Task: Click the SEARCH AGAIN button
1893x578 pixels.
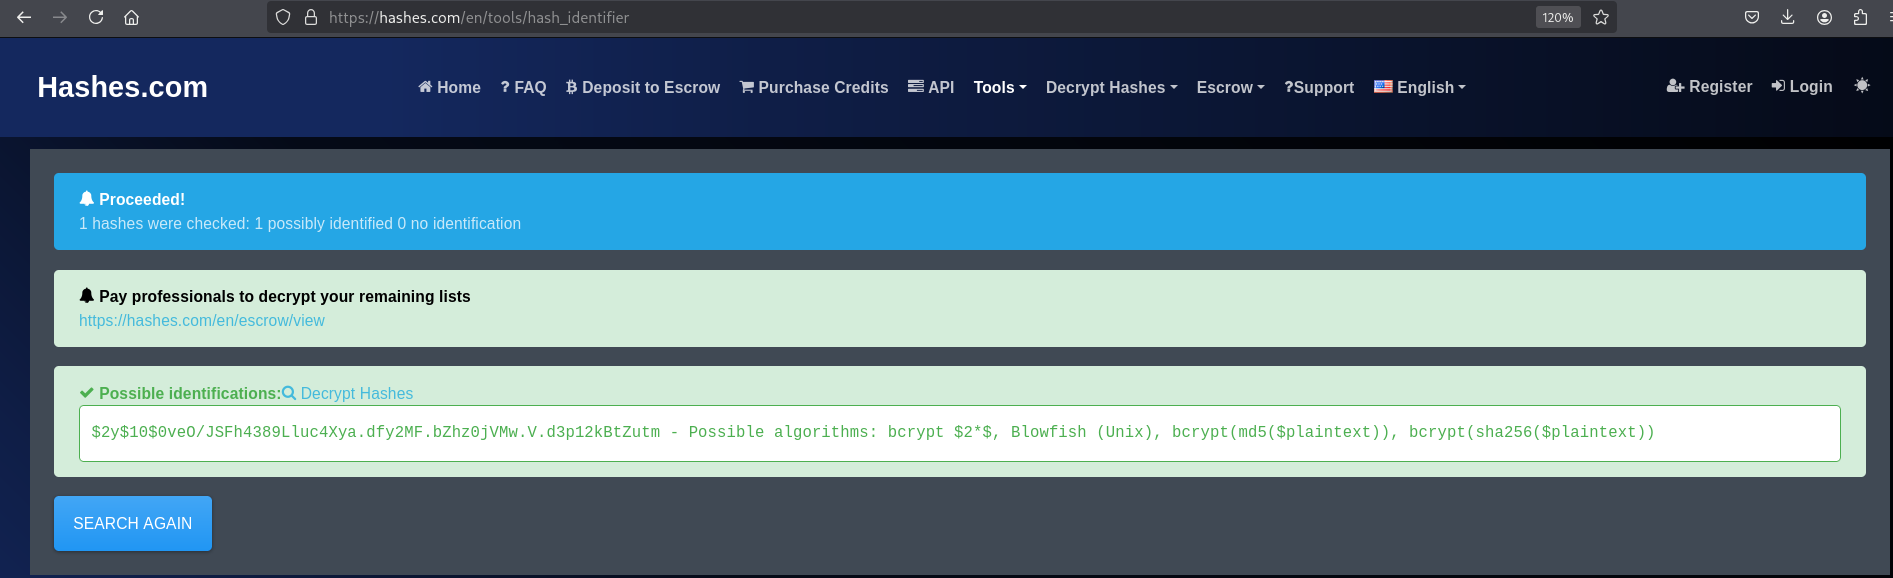Action: point(133,523)
